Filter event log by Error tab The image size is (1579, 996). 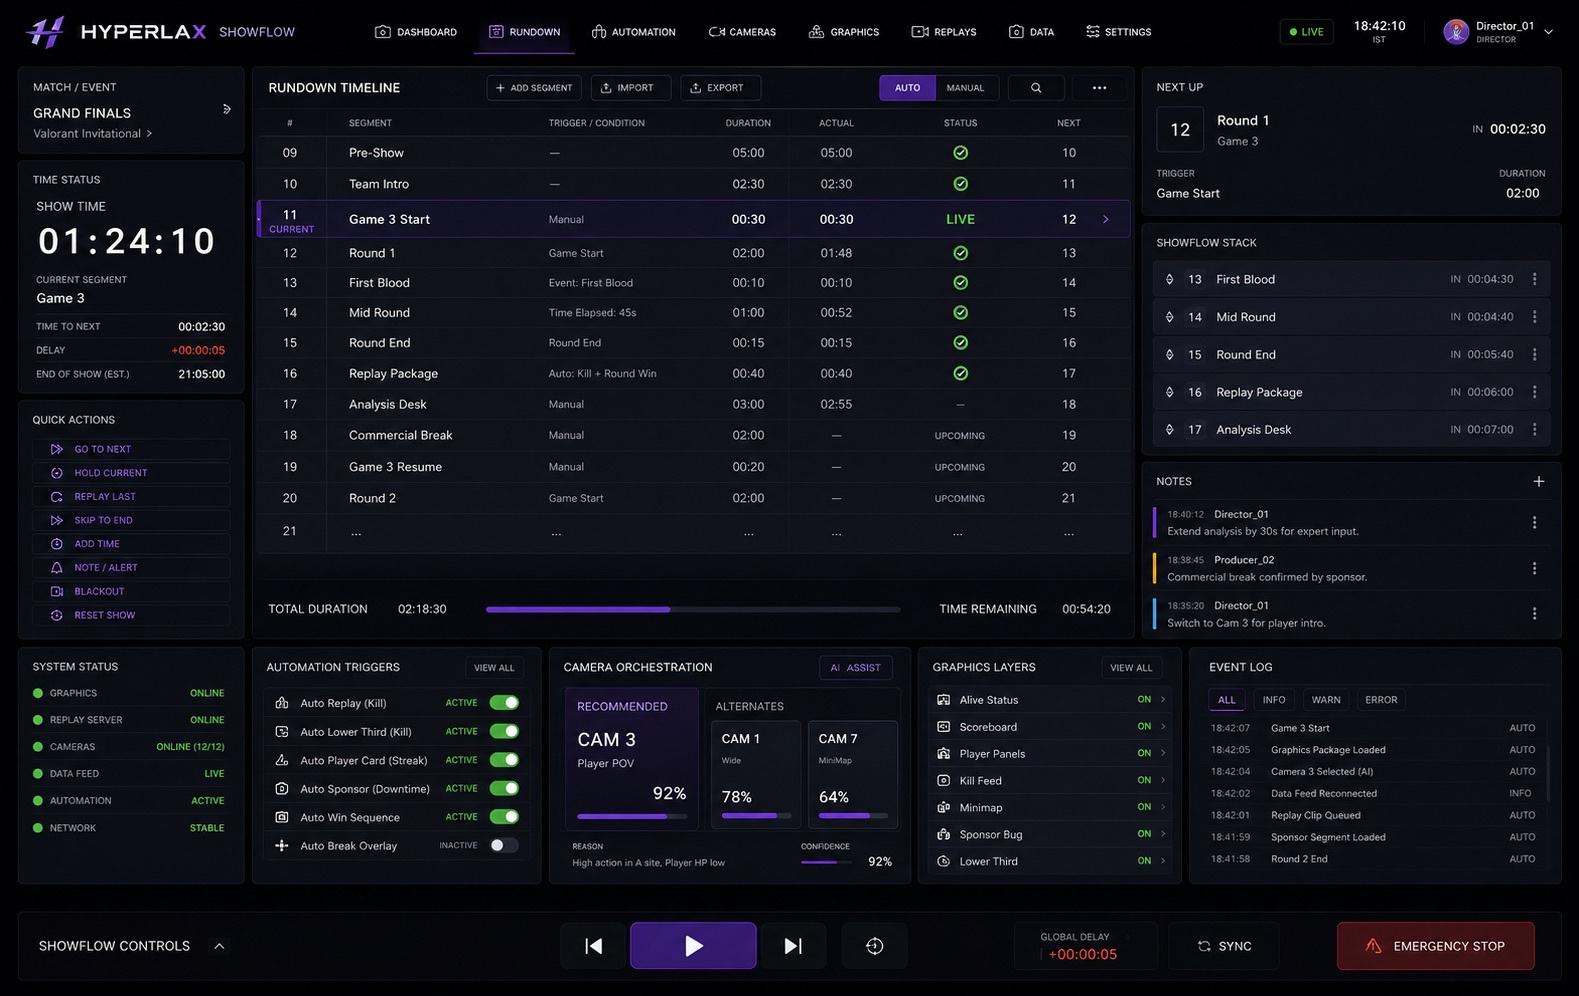click(x=1381, y=700)
